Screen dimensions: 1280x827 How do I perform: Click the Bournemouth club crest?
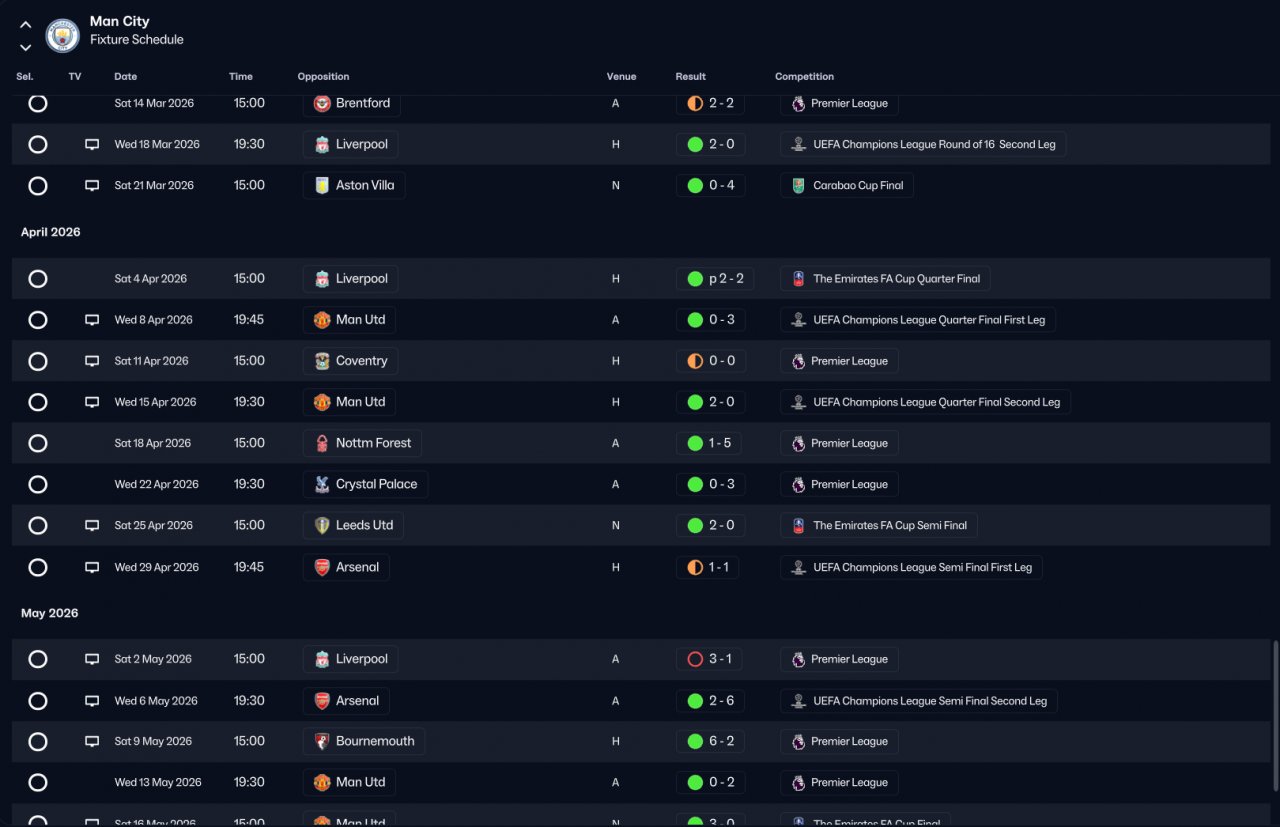click(322, 741)
